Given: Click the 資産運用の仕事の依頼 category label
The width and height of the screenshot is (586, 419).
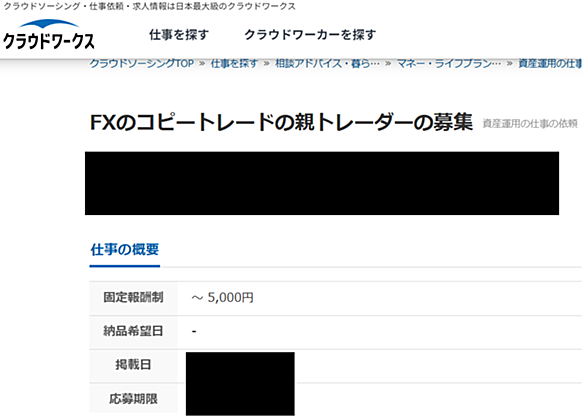Looking at the screenshot, I should (530, 124).
